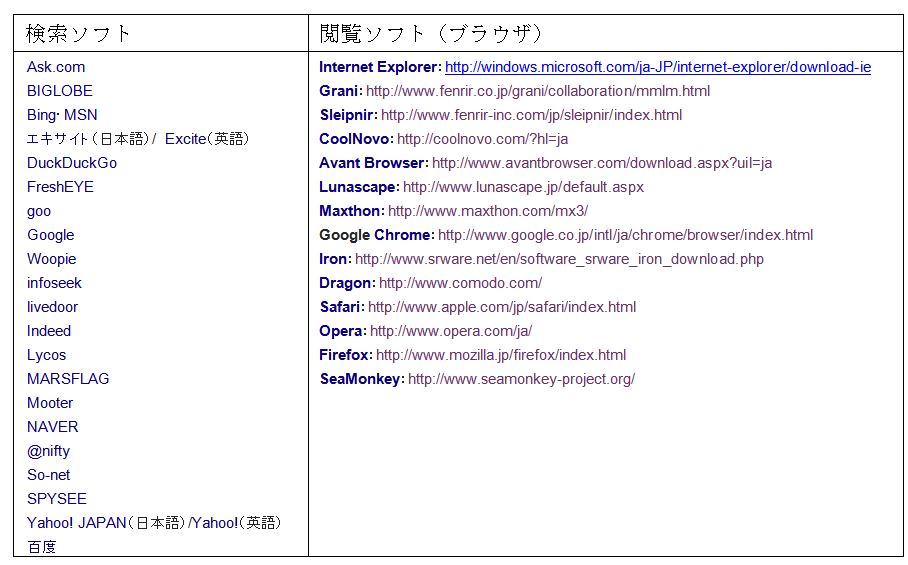908x565 pixels.
Task: Select the bold Iron label
Action: click(335, 259)
